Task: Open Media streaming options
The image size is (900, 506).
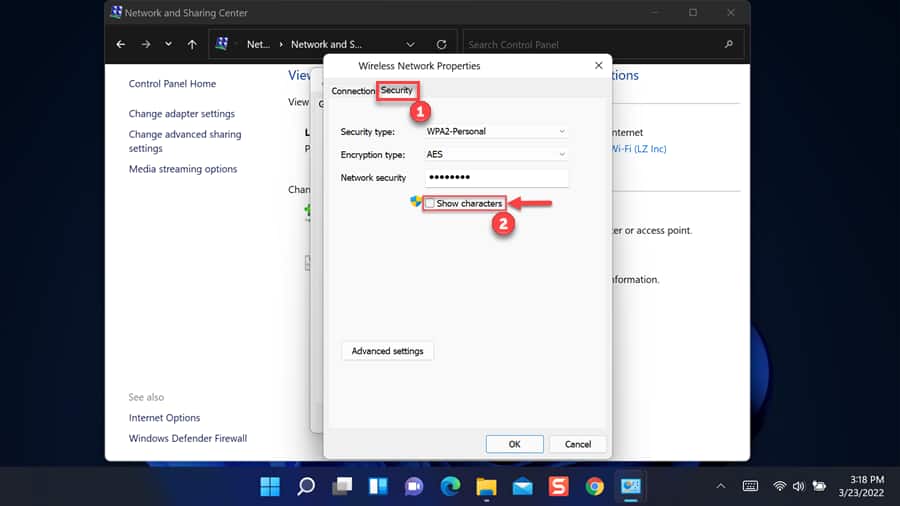Action: click(x=183, y=169)
